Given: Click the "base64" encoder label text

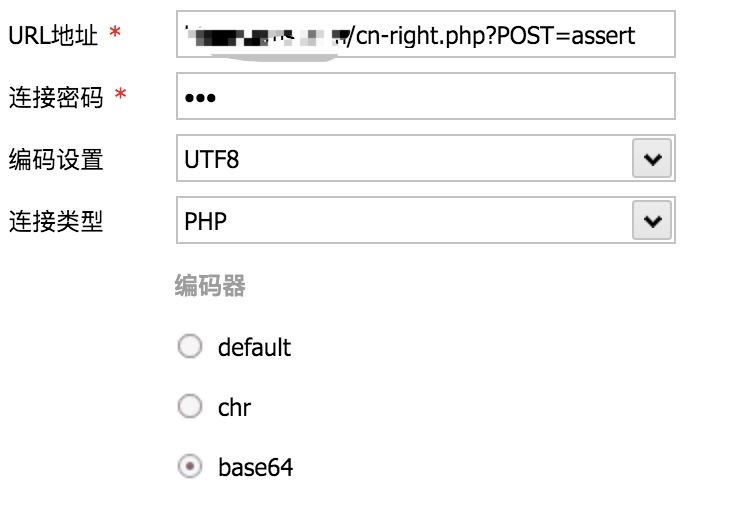Looking at the screenshot, I should tap(255, 467).
